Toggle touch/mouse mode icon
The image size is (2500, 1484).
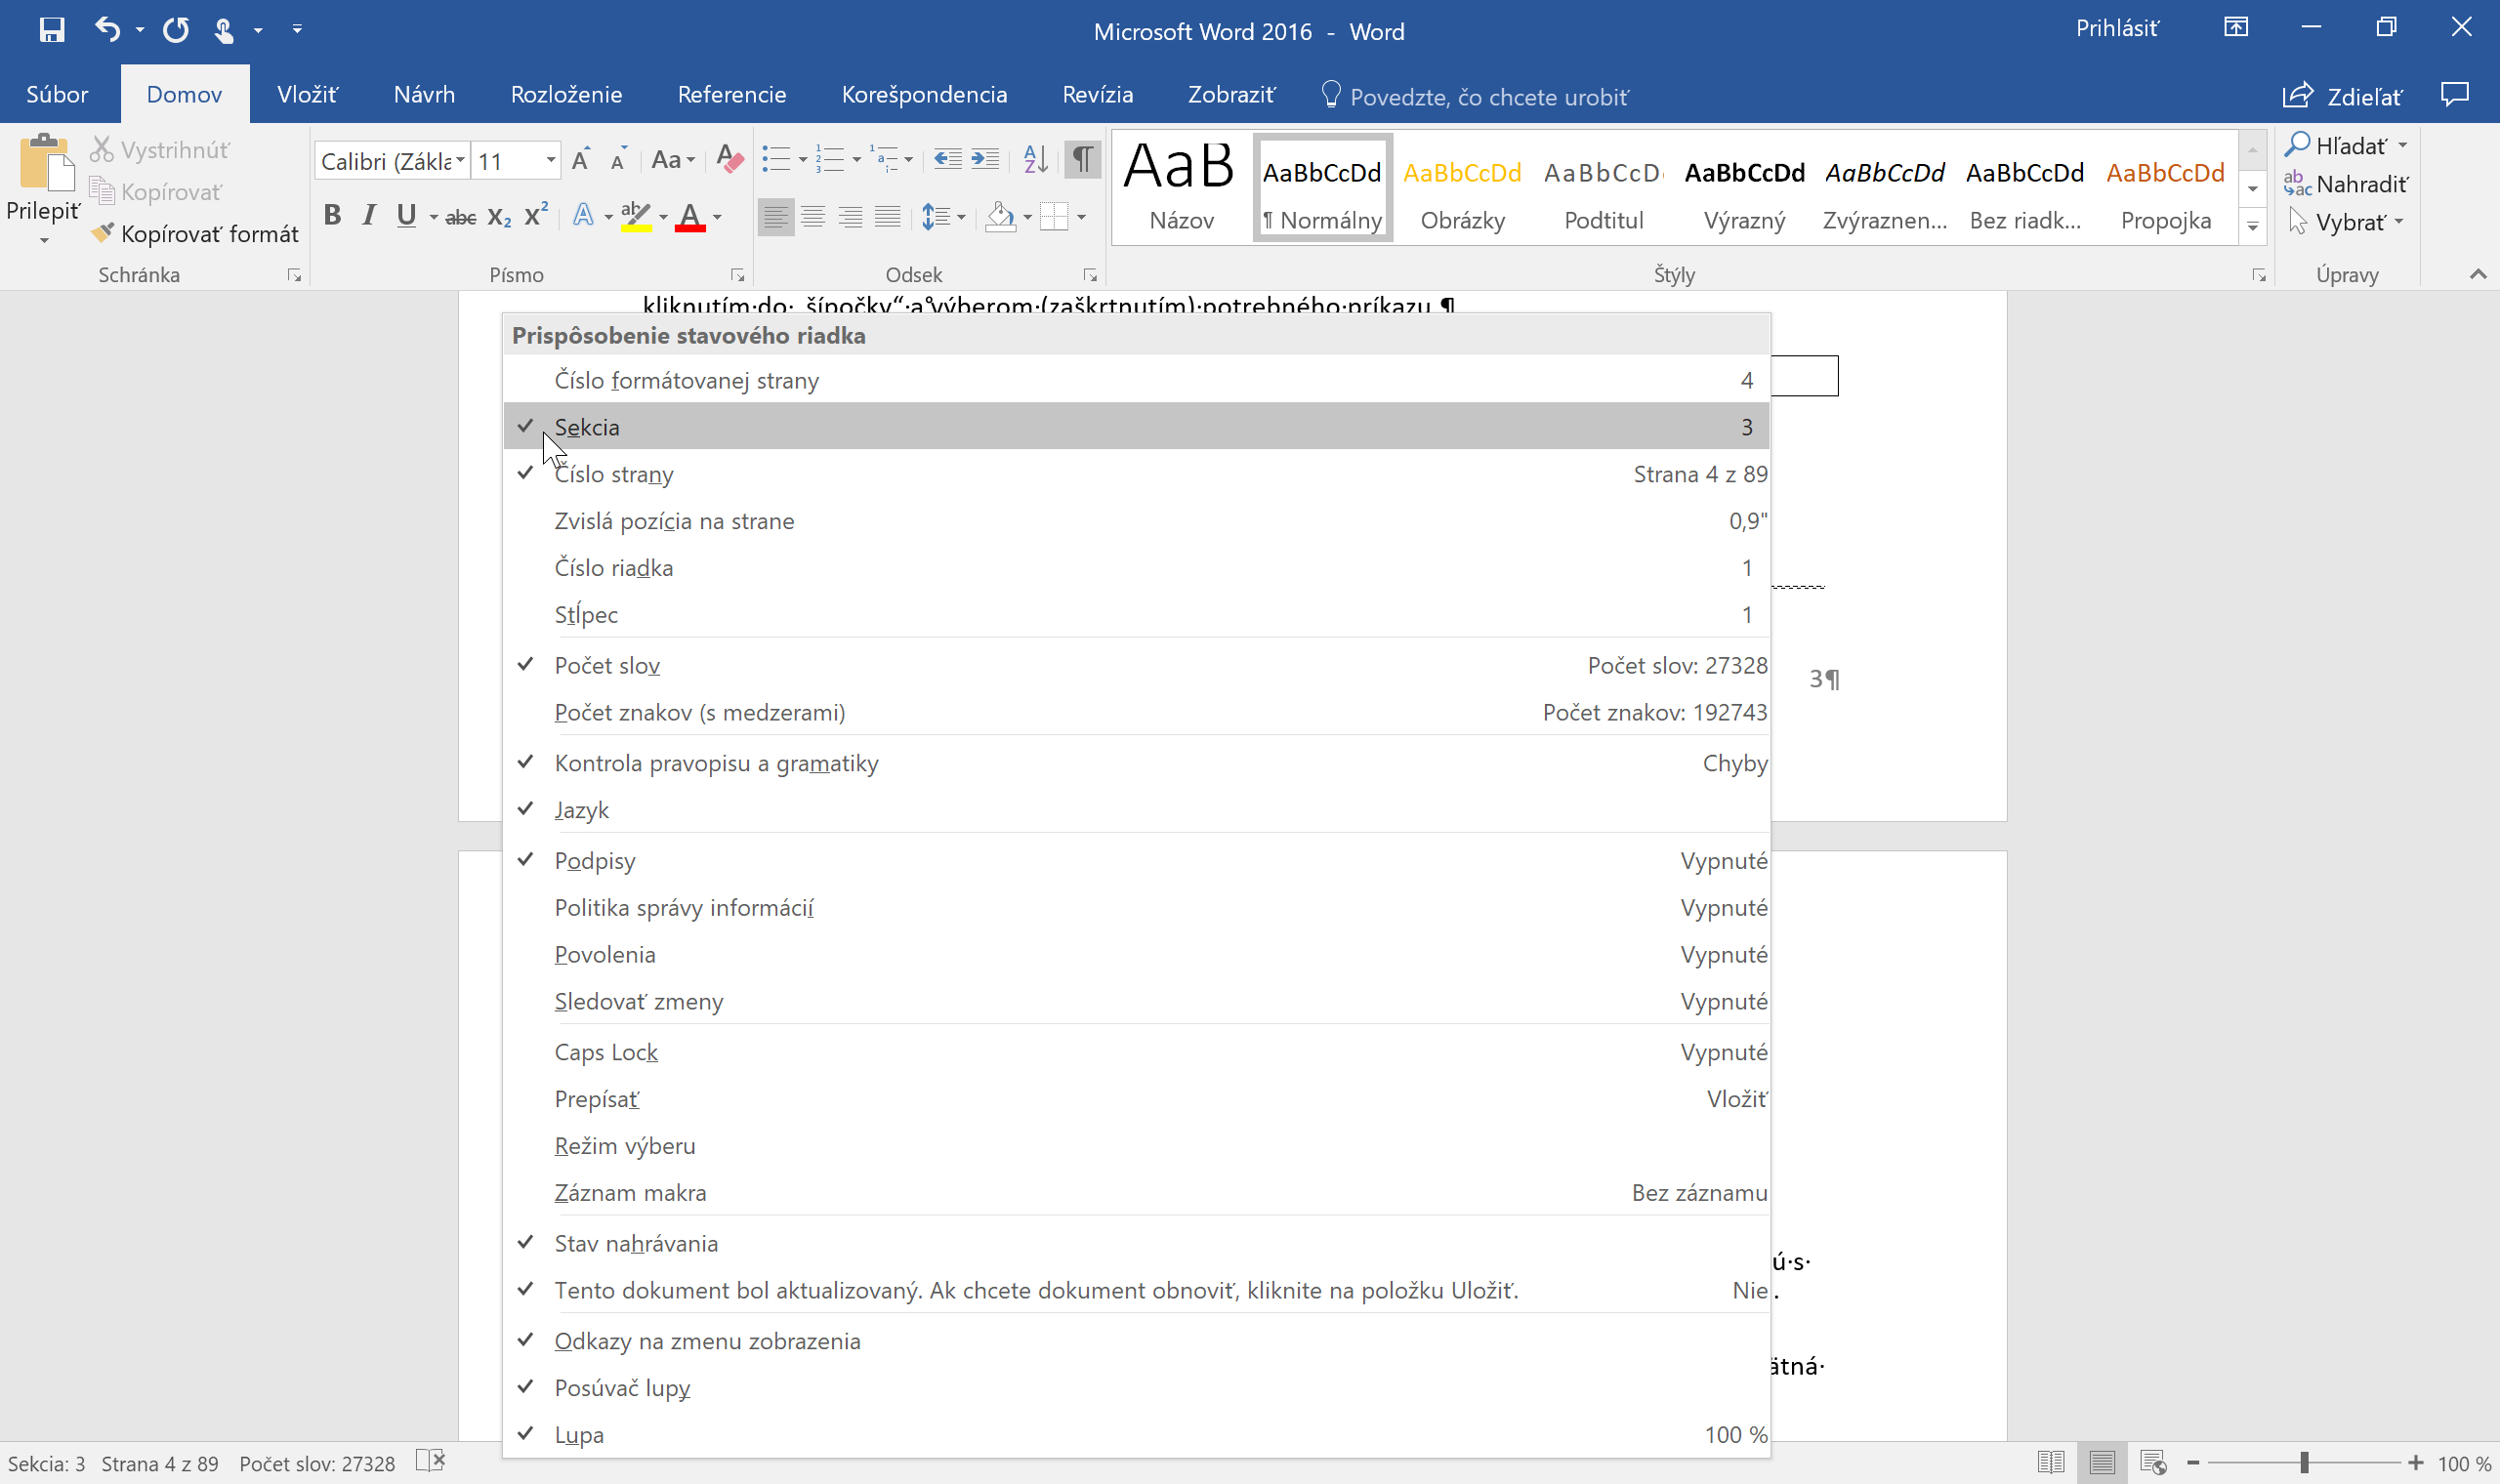tap(223, 30)
